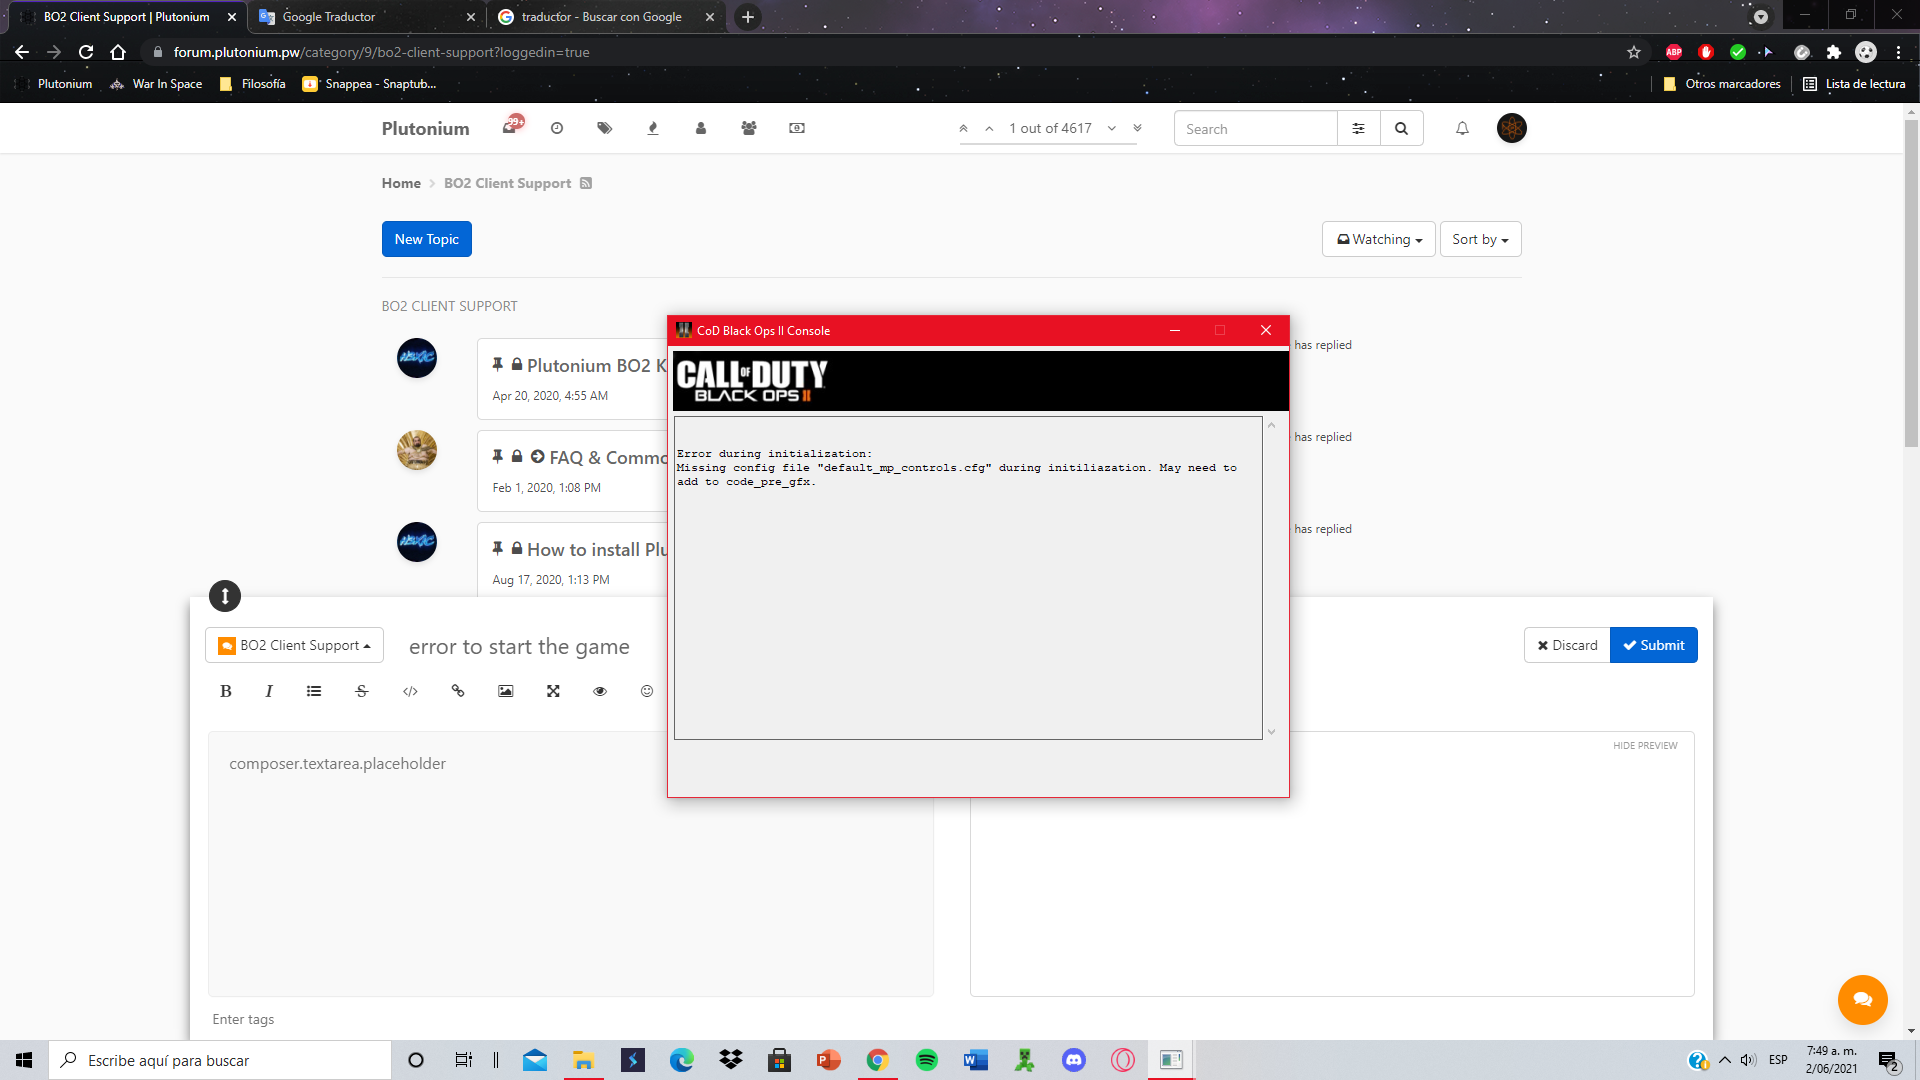The height and width of the screenshot is (1080, 1920).
Task: Expand the Sort by dropdown
Action: point(1480,239)
